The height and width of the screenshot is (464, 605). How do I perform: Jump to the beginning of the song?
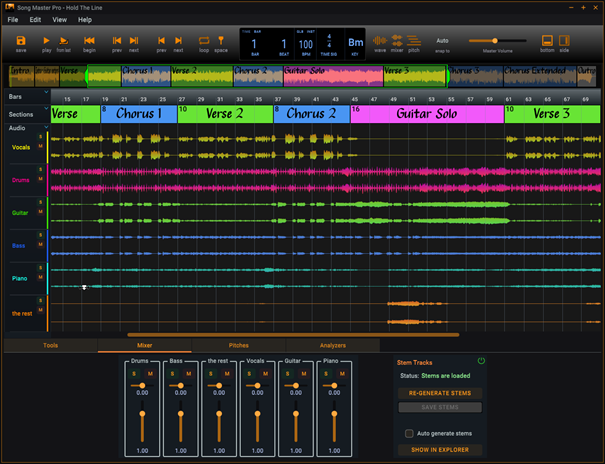pos(89,41)
